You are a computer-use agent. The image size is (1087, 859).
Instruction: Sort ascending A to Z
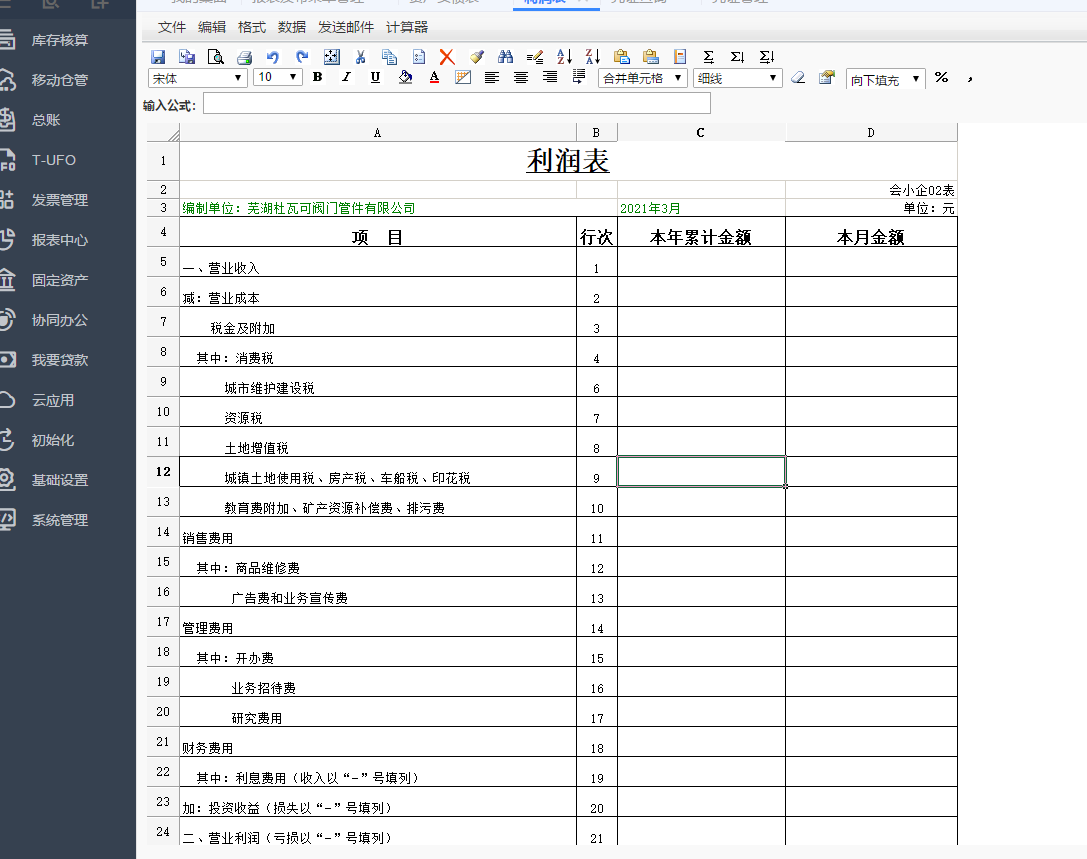[564, 57]
